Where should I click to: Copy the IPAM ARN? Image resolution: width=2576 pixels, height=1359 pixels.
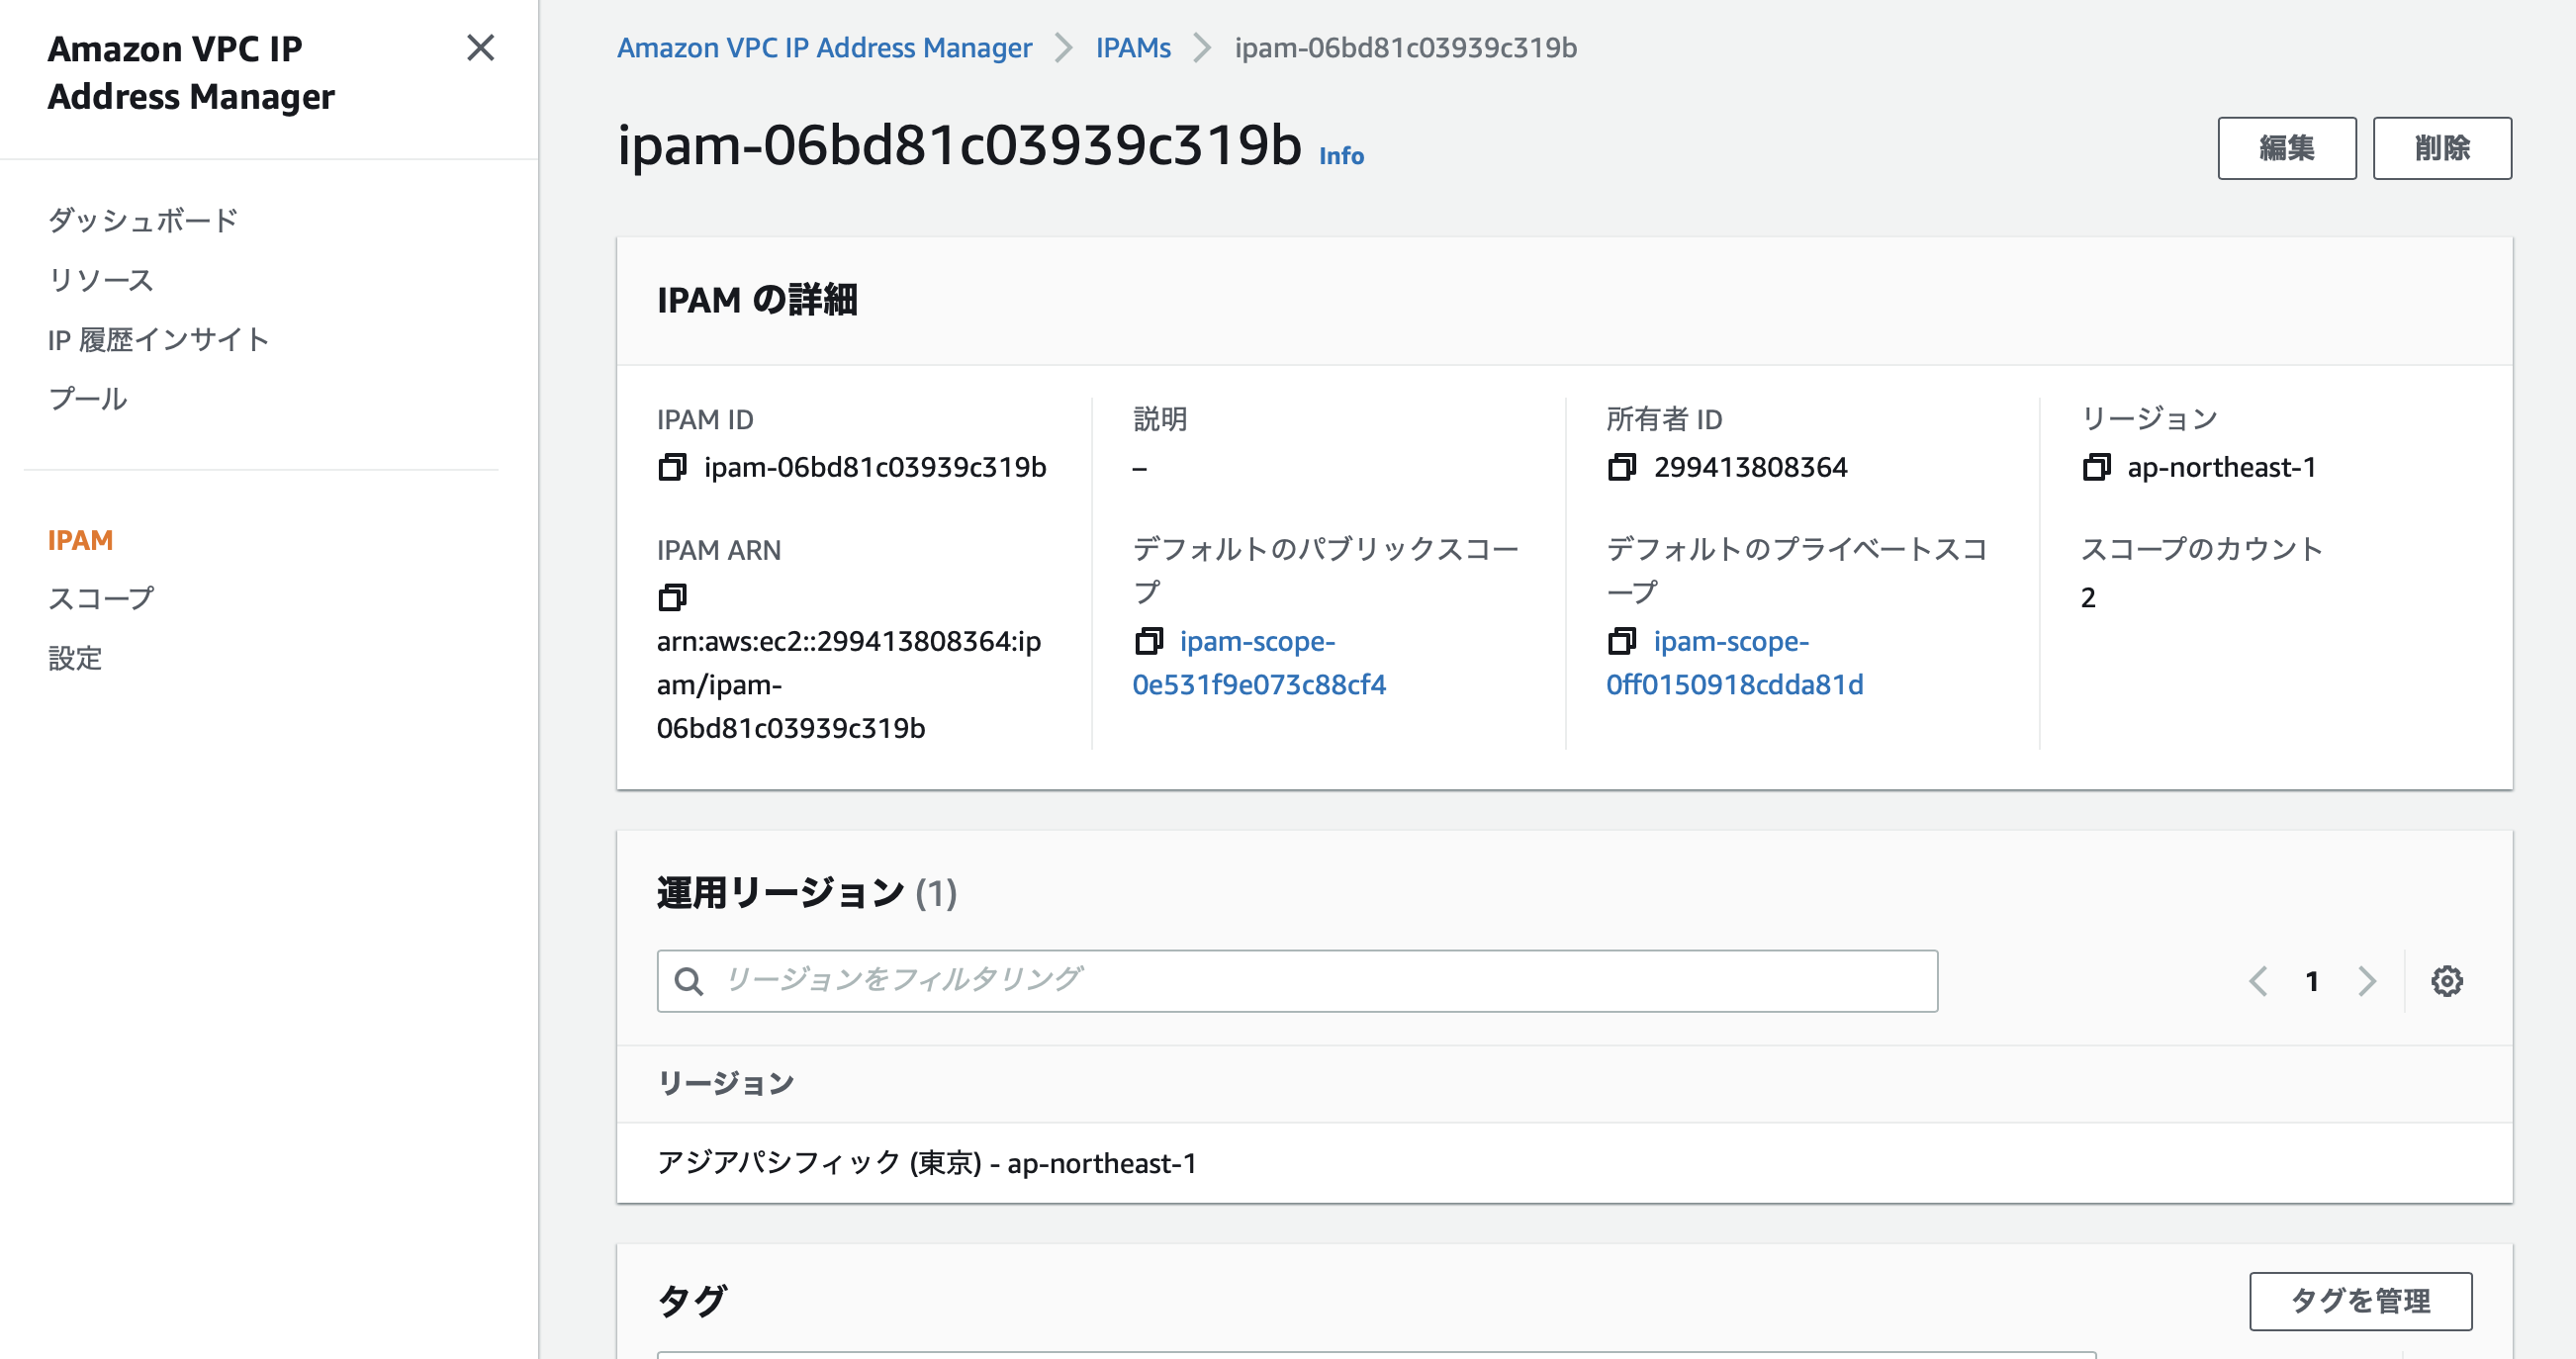click(x=673, y=597)
